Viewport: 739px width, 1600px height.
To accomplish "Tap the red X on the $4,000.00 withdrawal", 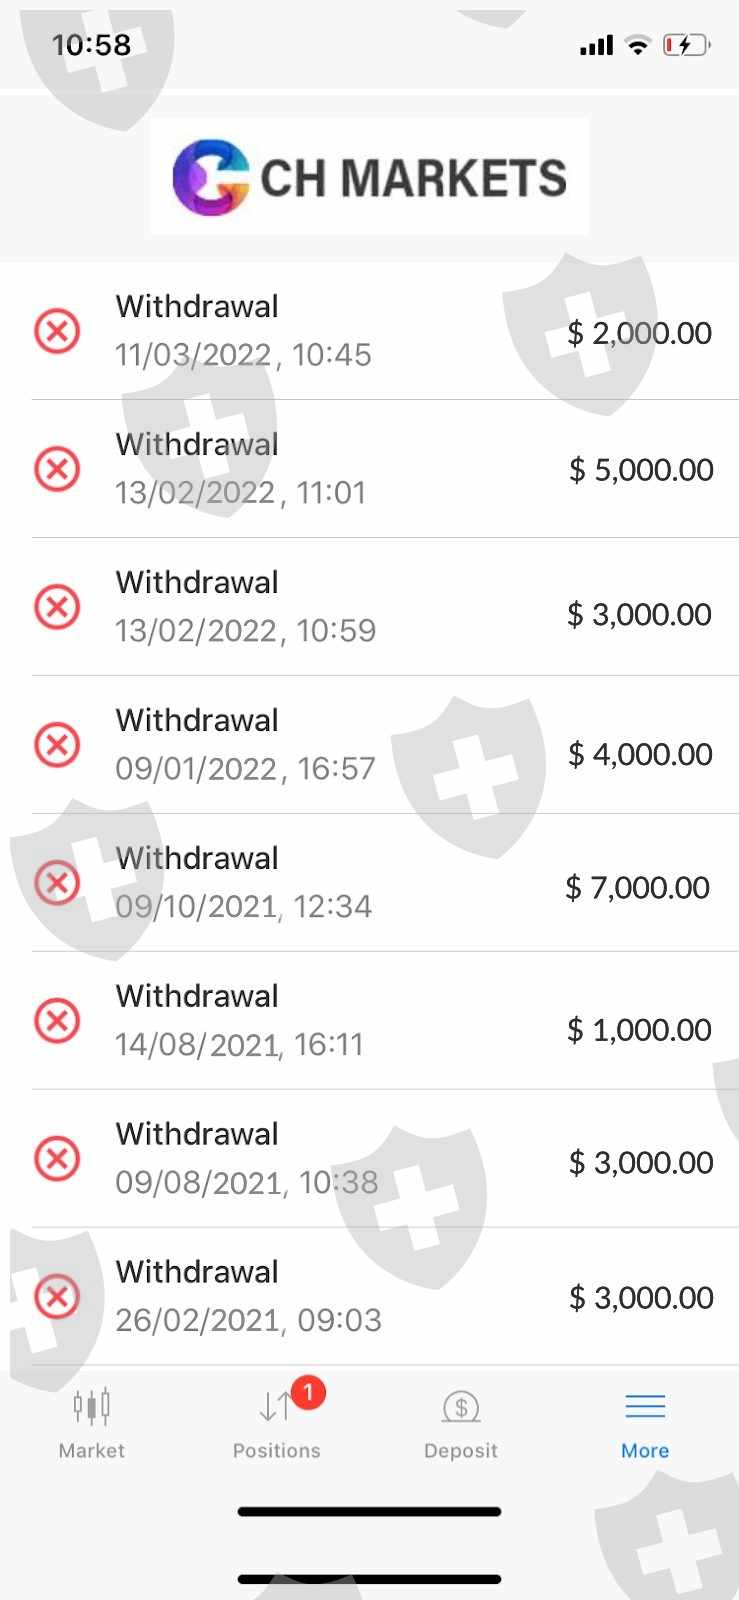I will 57,745.
